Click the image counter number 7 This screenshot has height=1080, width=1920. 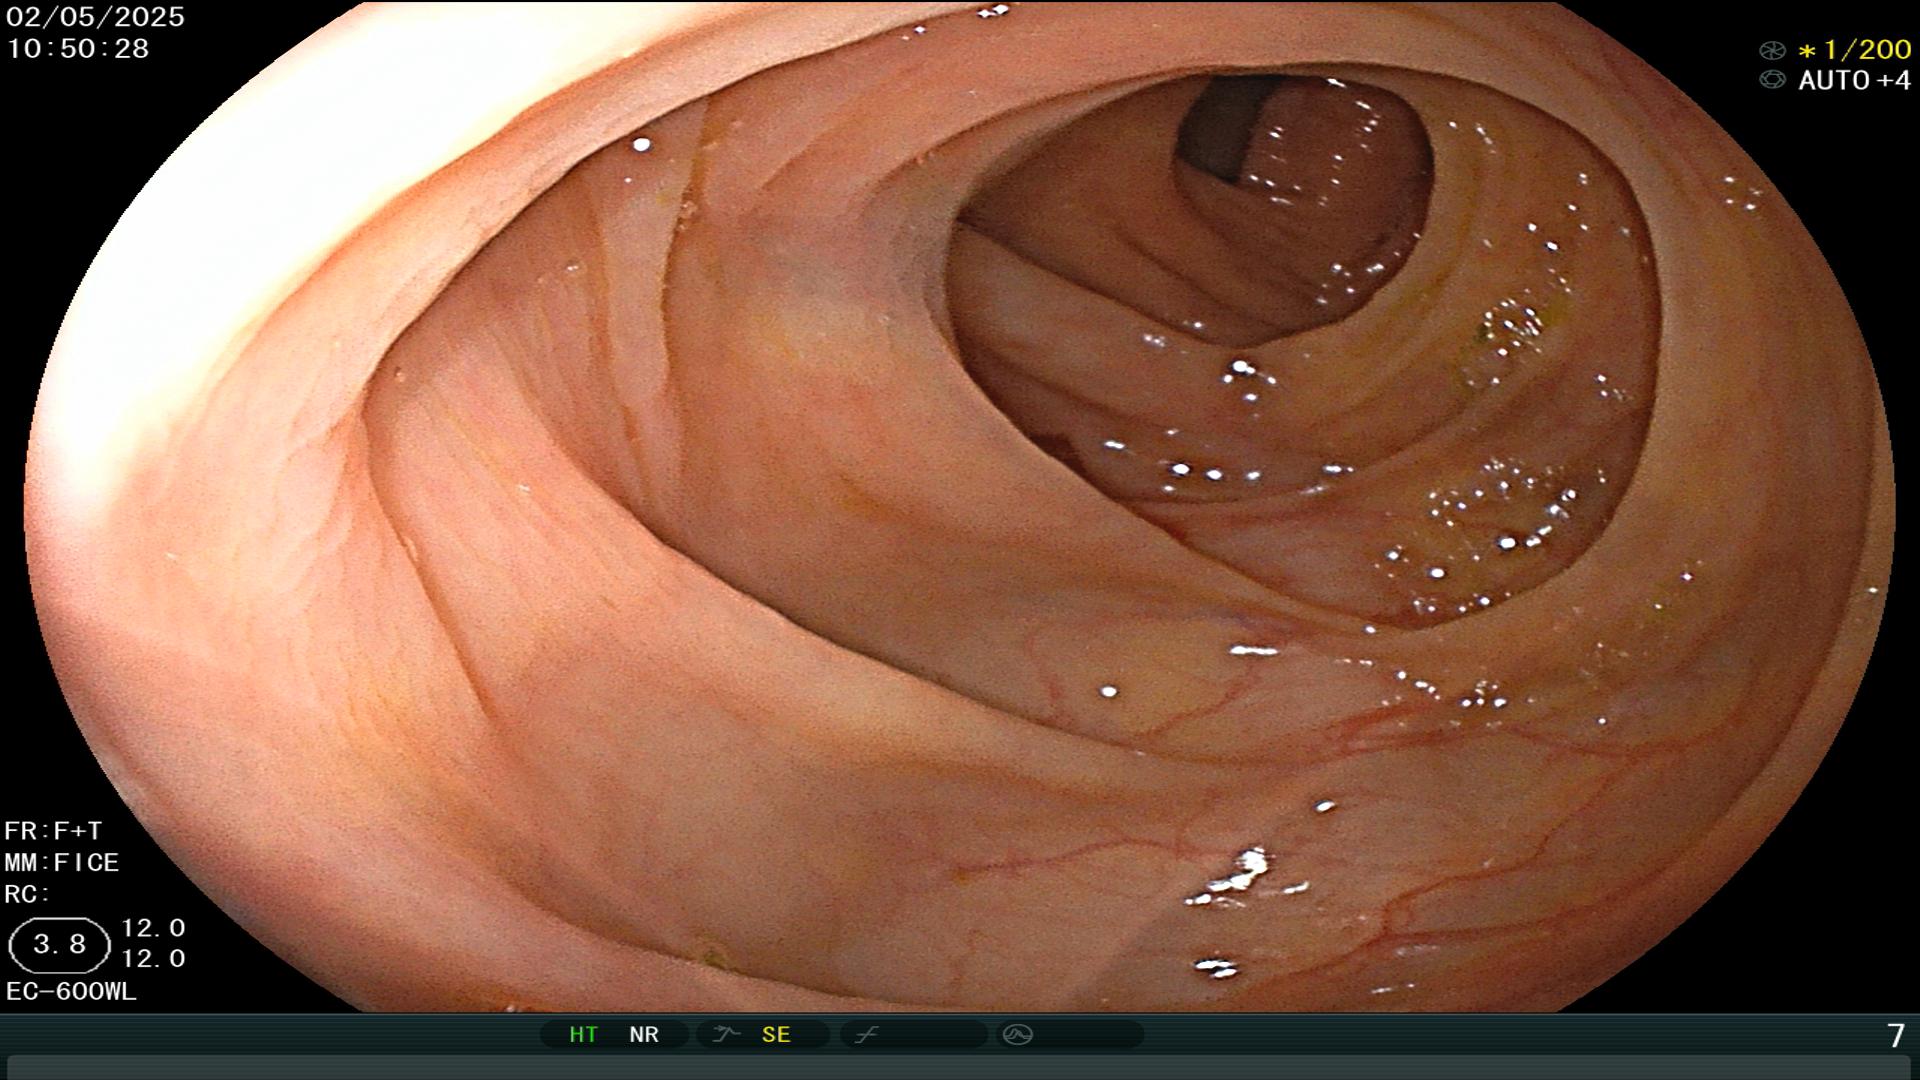[x=1895, y=1035]
